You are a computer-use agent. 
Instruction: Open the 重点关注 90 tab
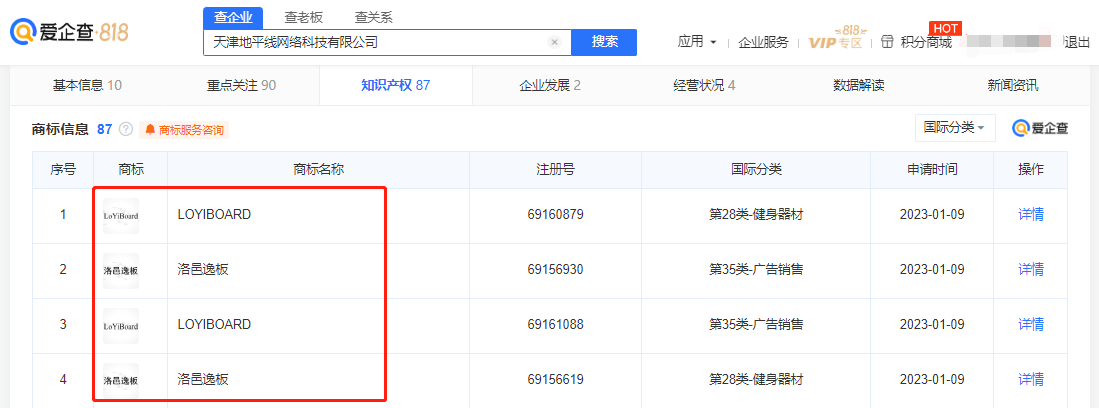click(241, 86)
